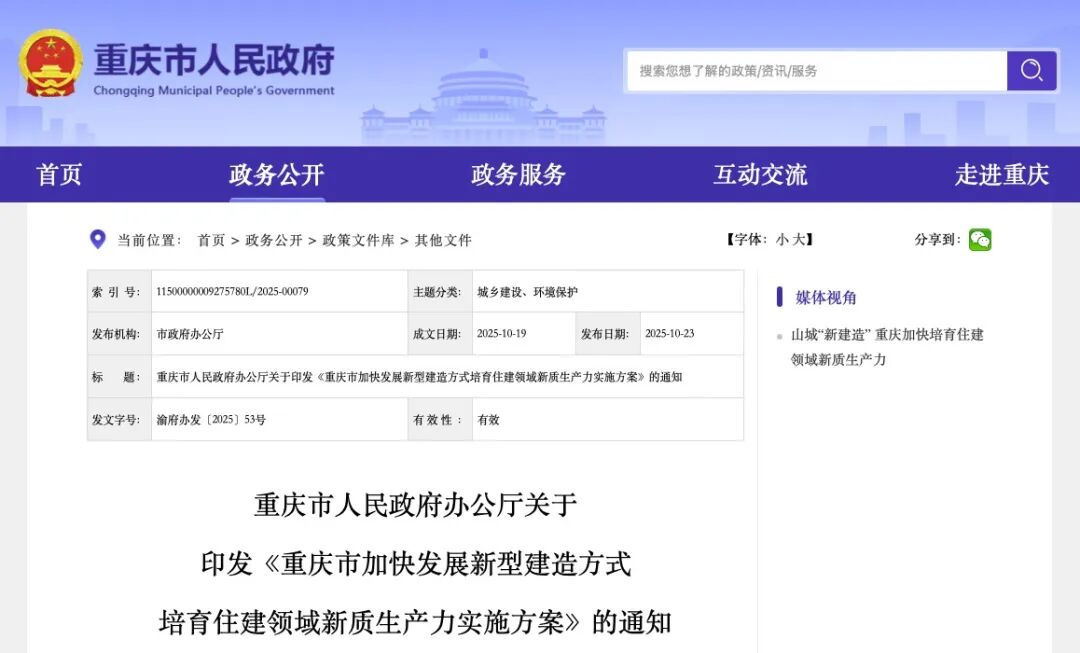Click the 重庆市人民政府 site title
1080x653 pixels.
click(x=214, y=62)
